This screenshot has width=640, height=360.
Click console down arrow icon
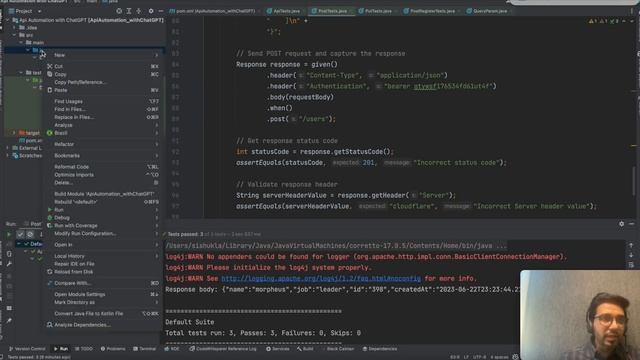(631, 255)
